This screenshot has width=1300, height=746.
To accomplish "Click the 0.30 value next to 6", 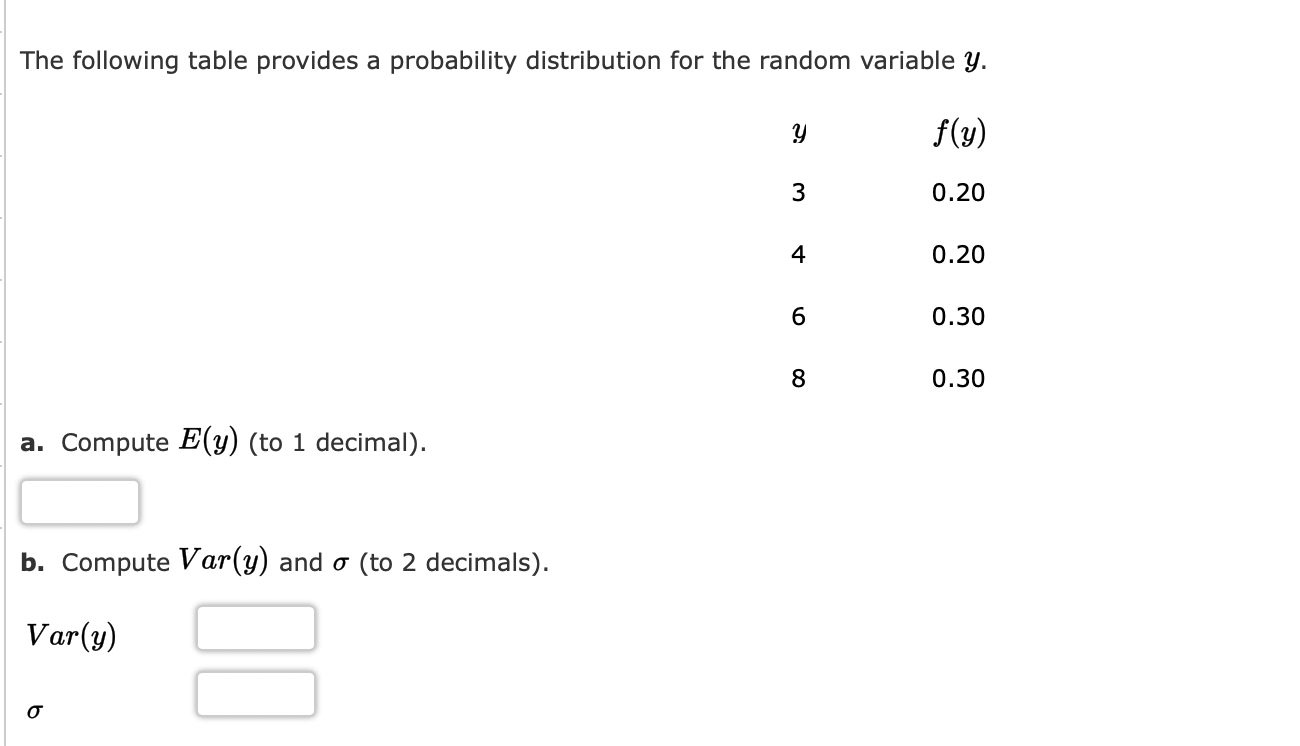I will pyautogui.click(x=957, y=317).
